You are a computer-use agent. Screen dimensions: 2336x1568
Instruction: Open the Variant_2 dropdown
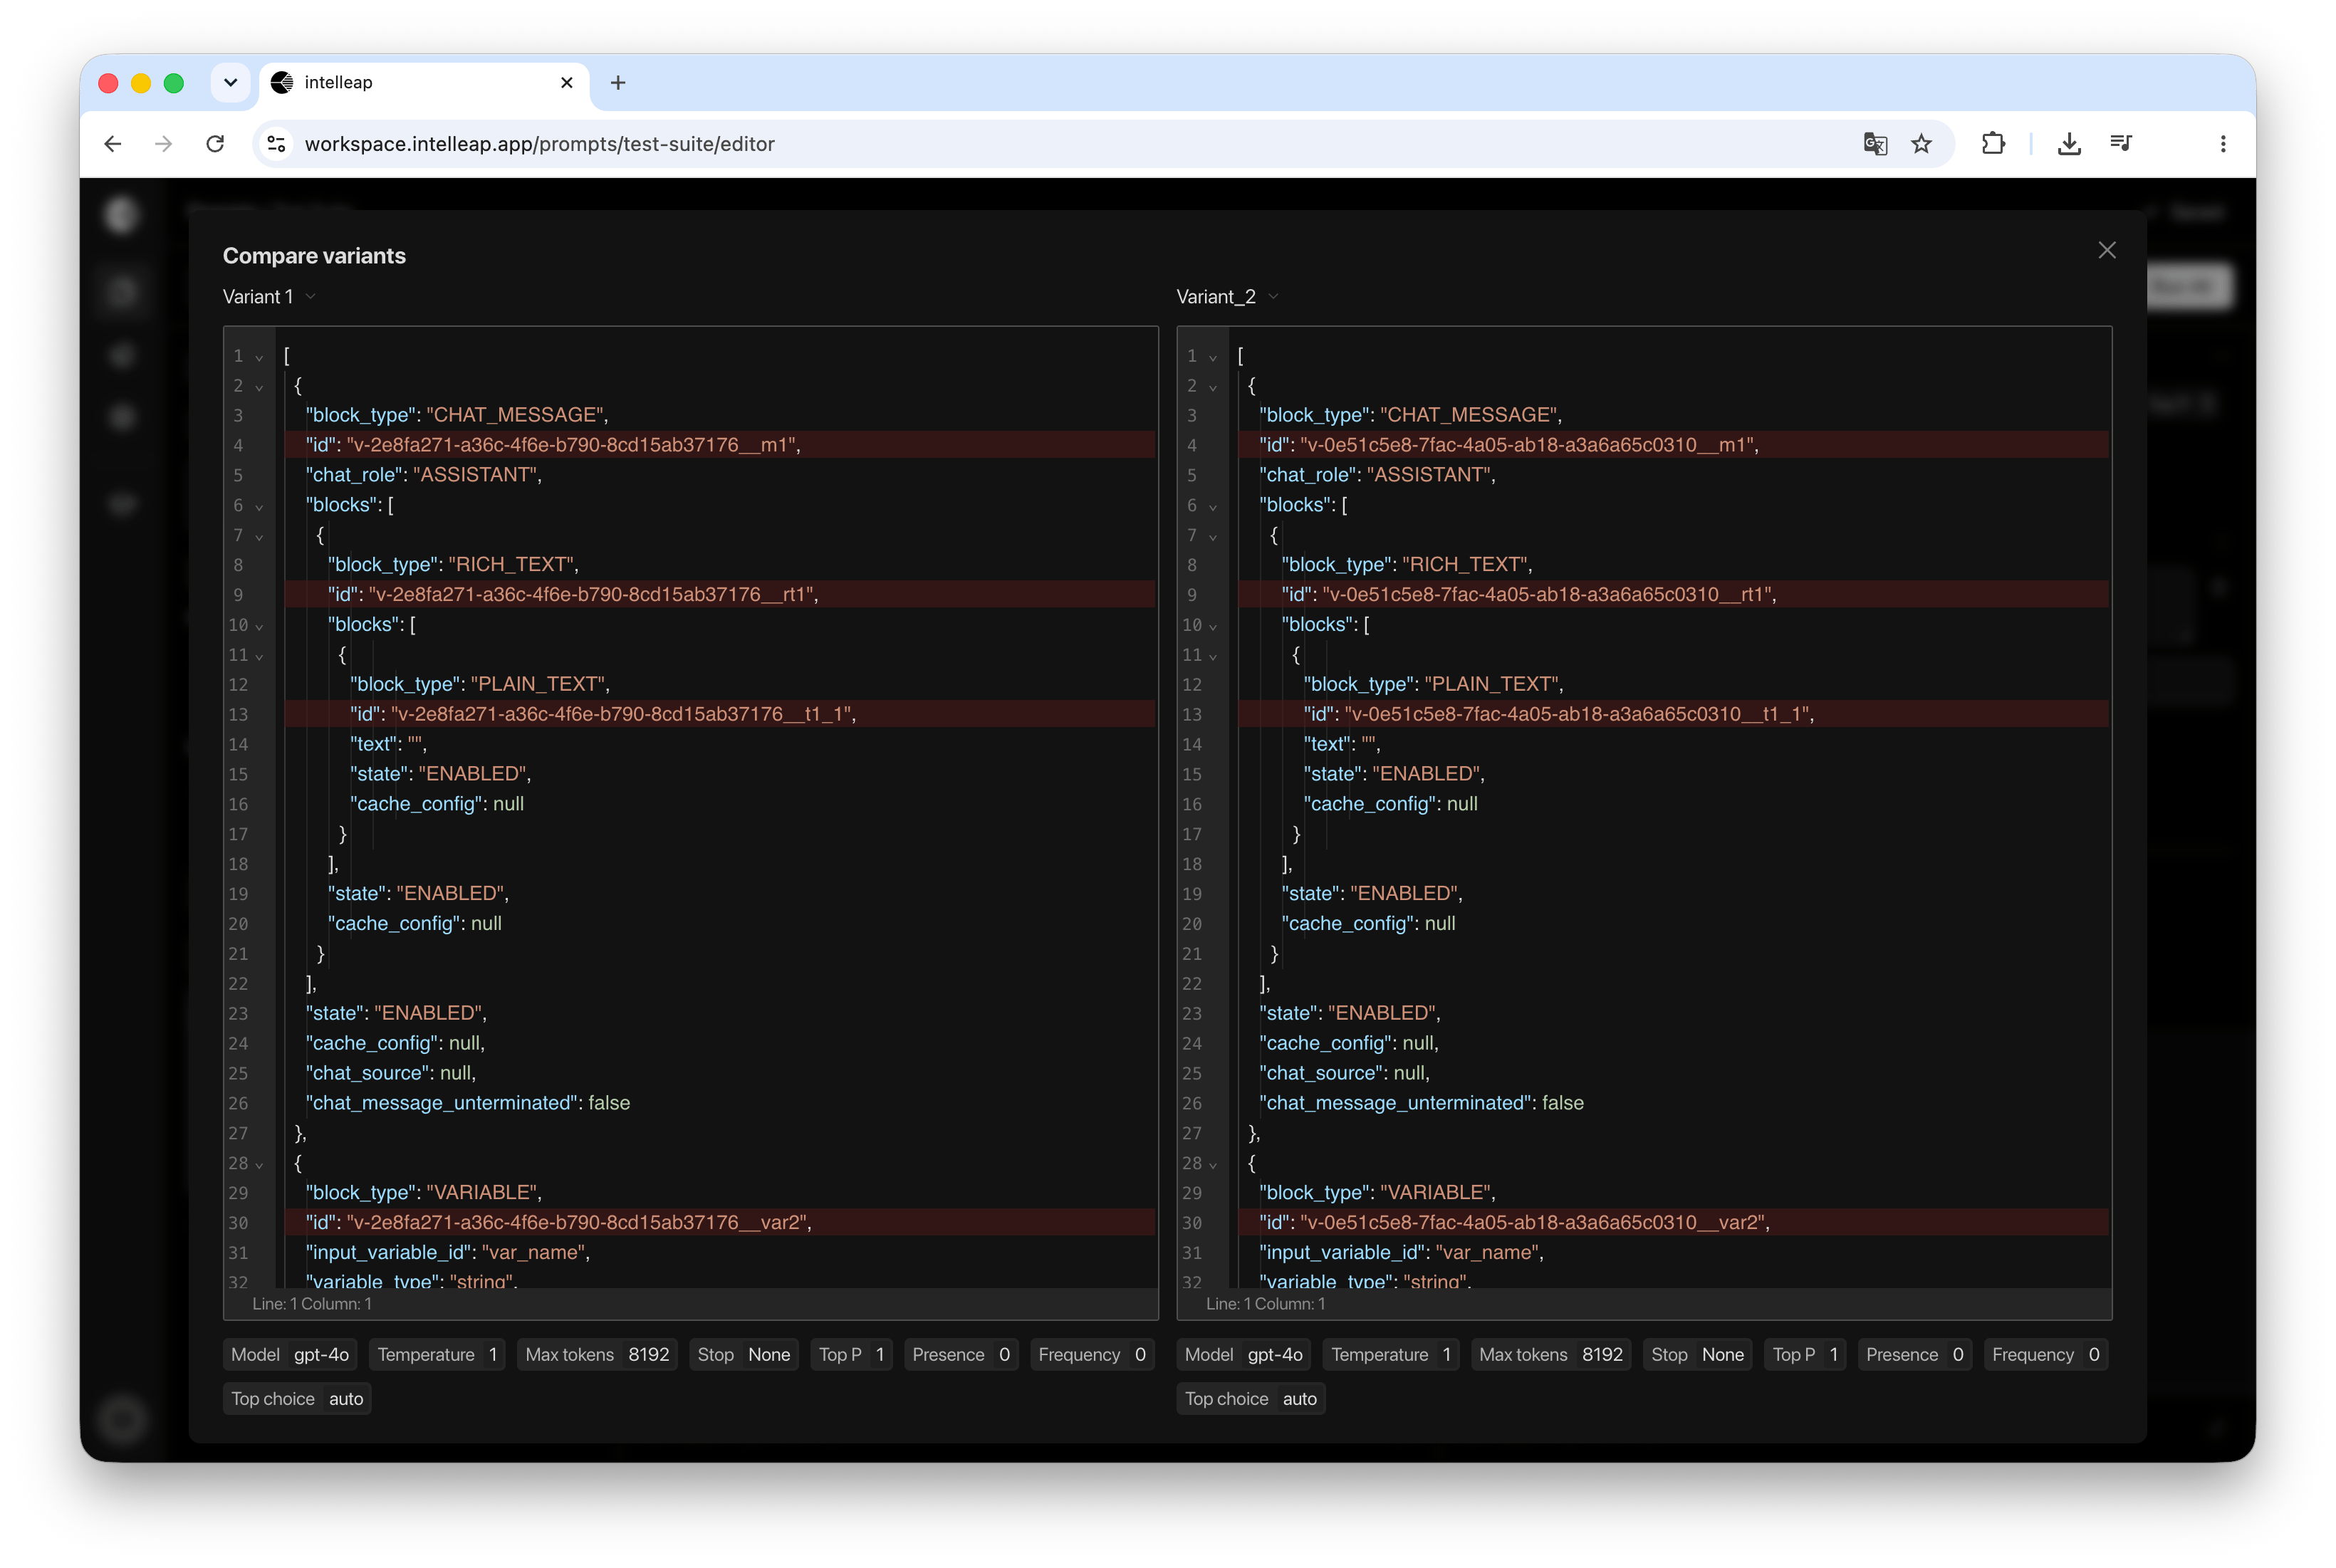pos(1228,297)
